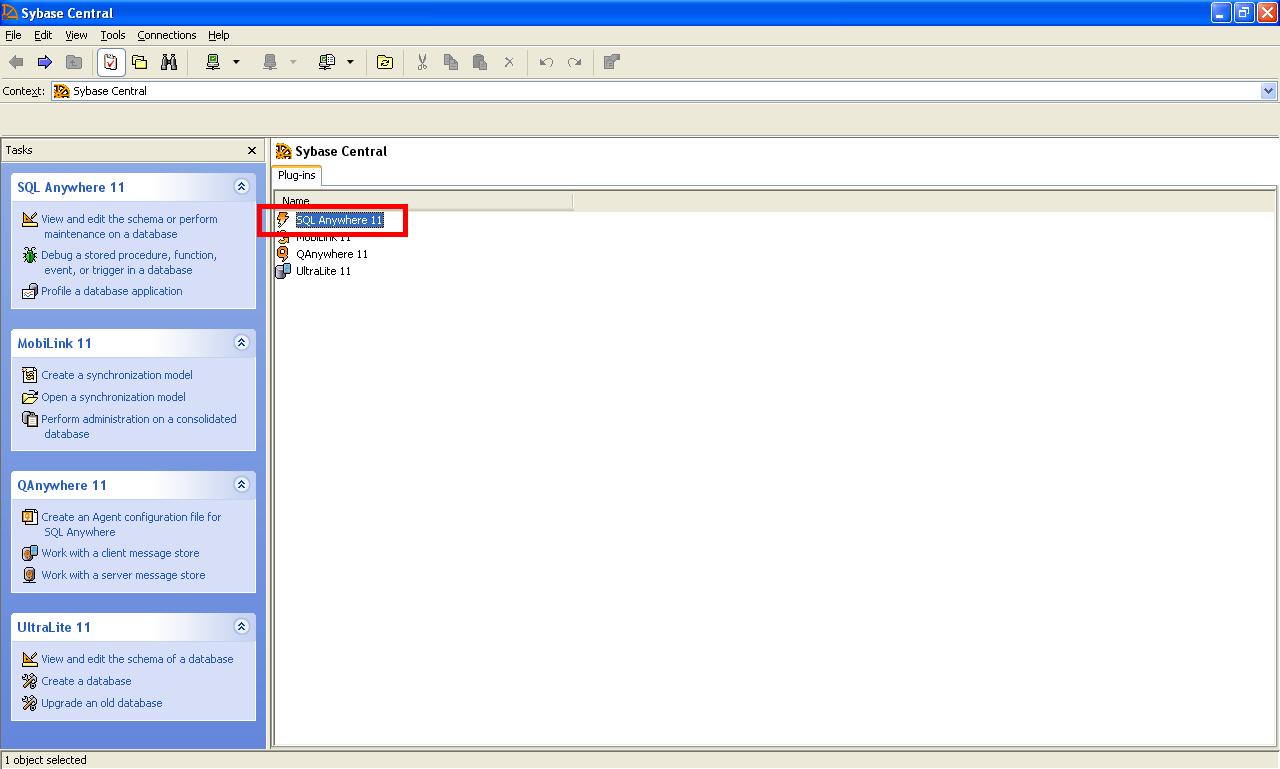Collapse the SQL Anywhere 11 task section

(241, 186)
